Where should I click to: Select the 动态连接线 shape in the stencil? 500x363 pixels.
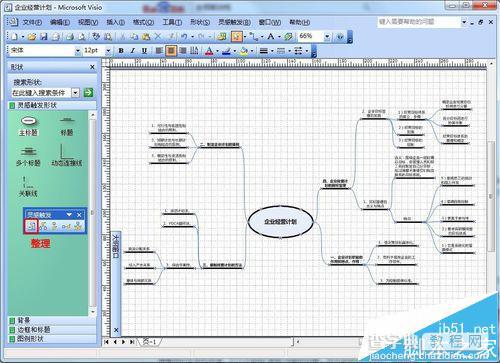click(66, 151)
